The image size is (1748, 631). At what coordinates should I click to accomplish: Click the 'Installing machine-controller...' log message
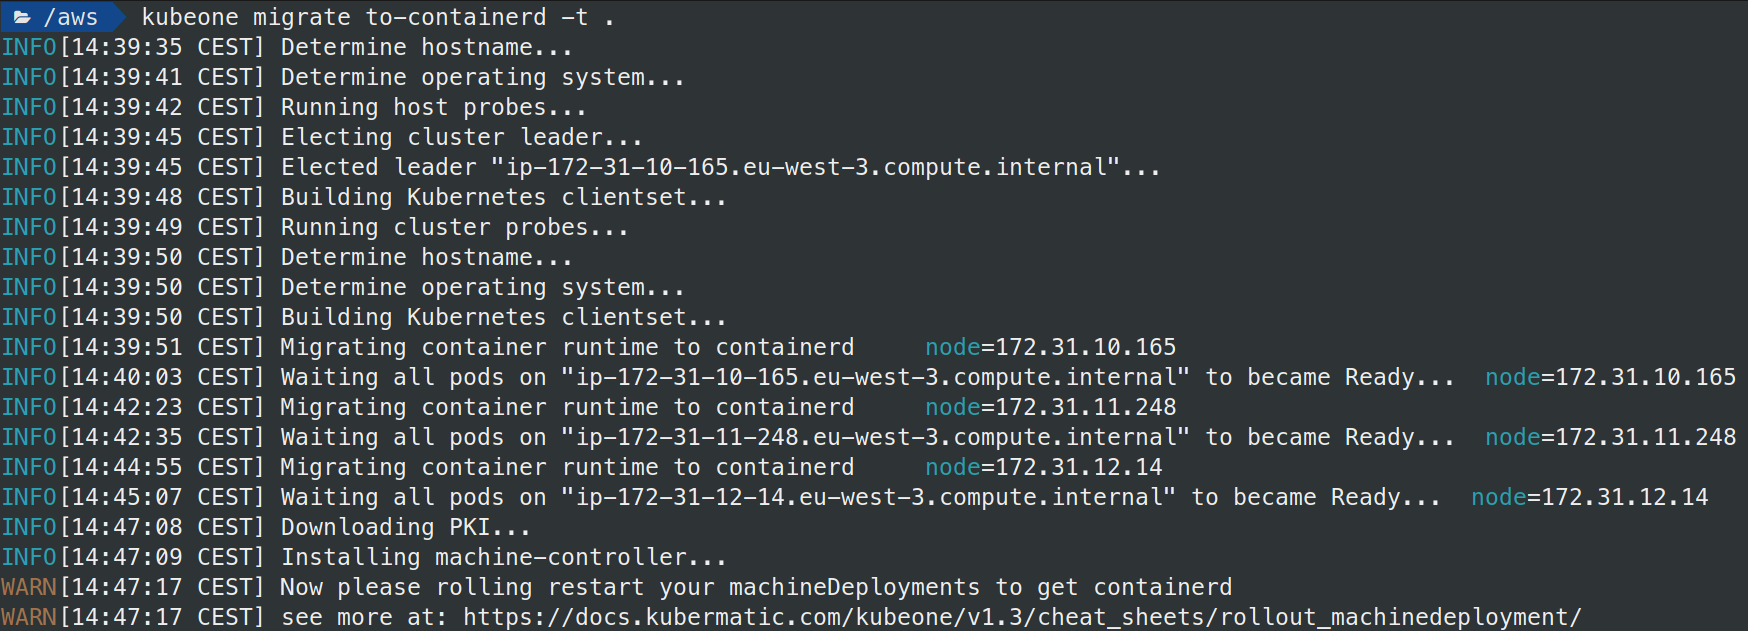(x=503, y=557)
